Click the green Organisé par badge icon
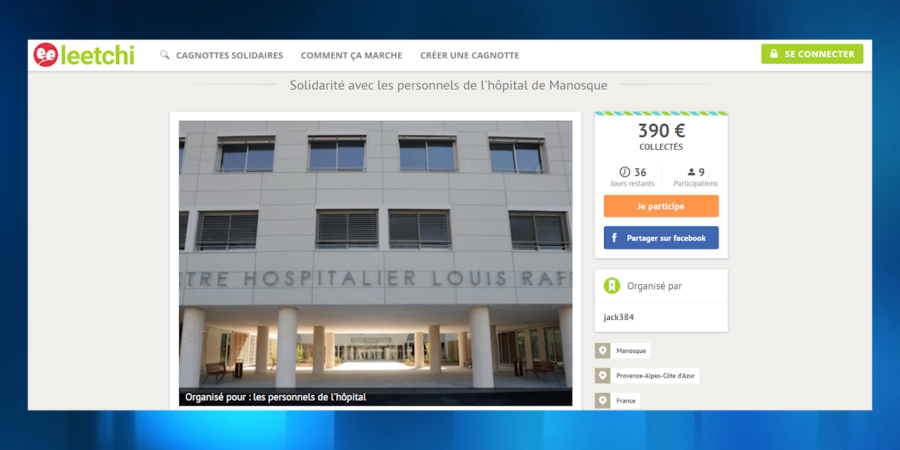 (612, 286)
